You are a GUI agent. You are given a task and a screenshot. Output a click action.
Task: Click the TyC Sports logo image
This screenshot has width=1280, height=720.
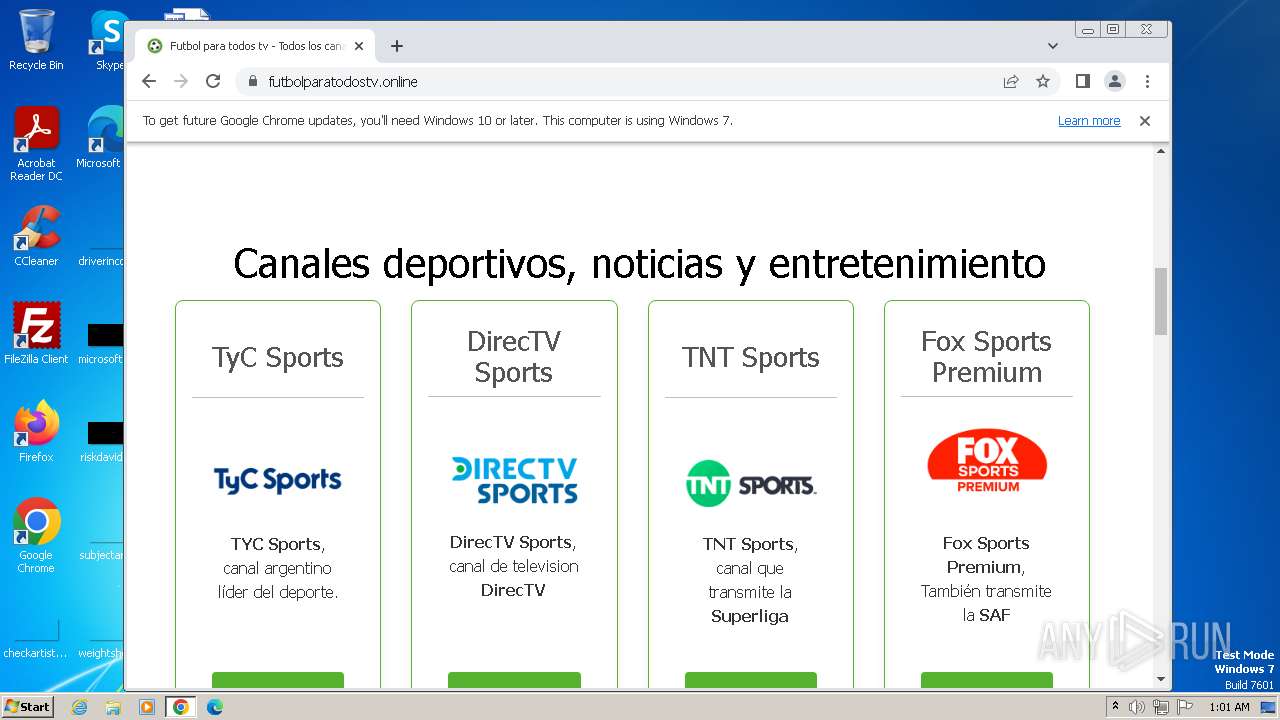click(278, 479)
